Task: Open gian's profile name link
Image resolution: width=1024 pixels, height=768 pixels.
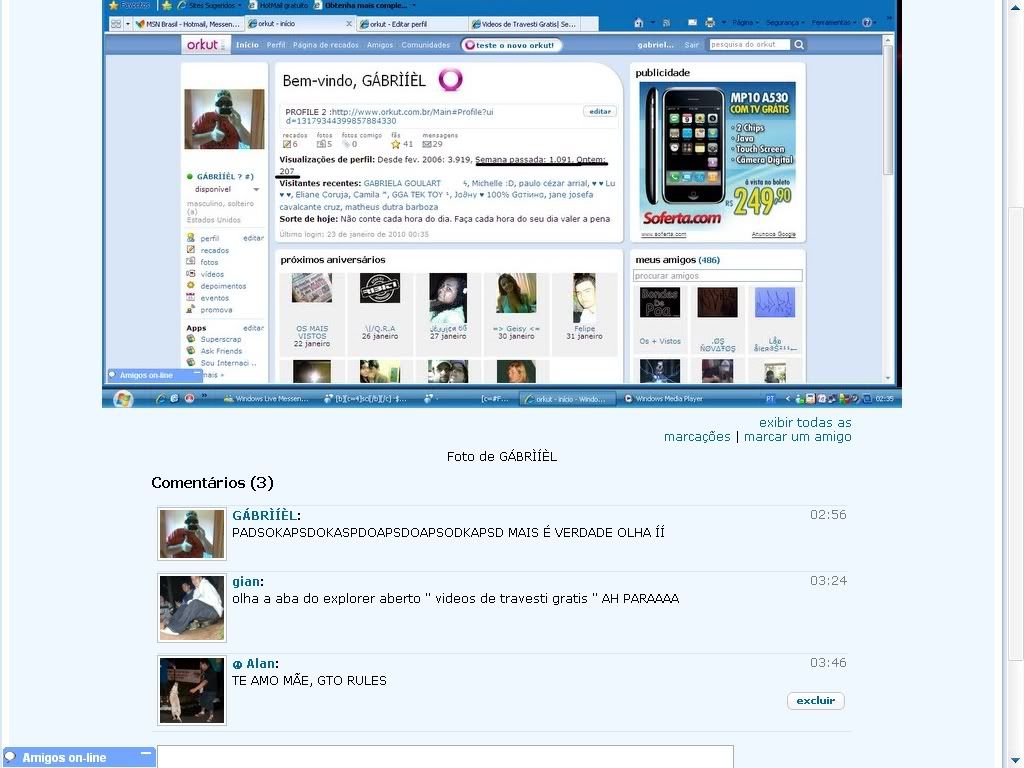Action: [x=248, y=581]
